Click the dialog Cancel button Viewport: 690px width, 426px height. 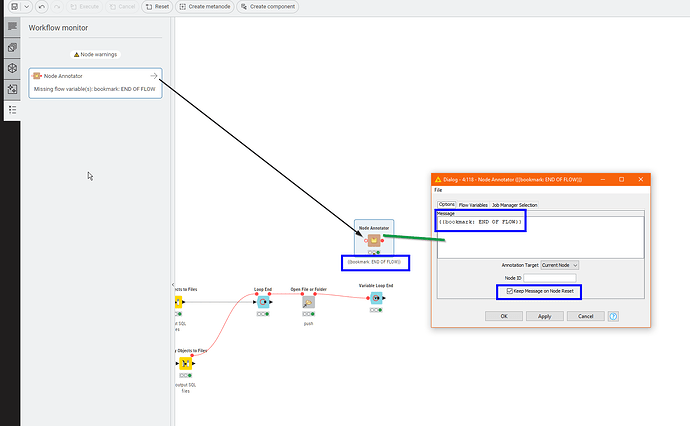585,316
